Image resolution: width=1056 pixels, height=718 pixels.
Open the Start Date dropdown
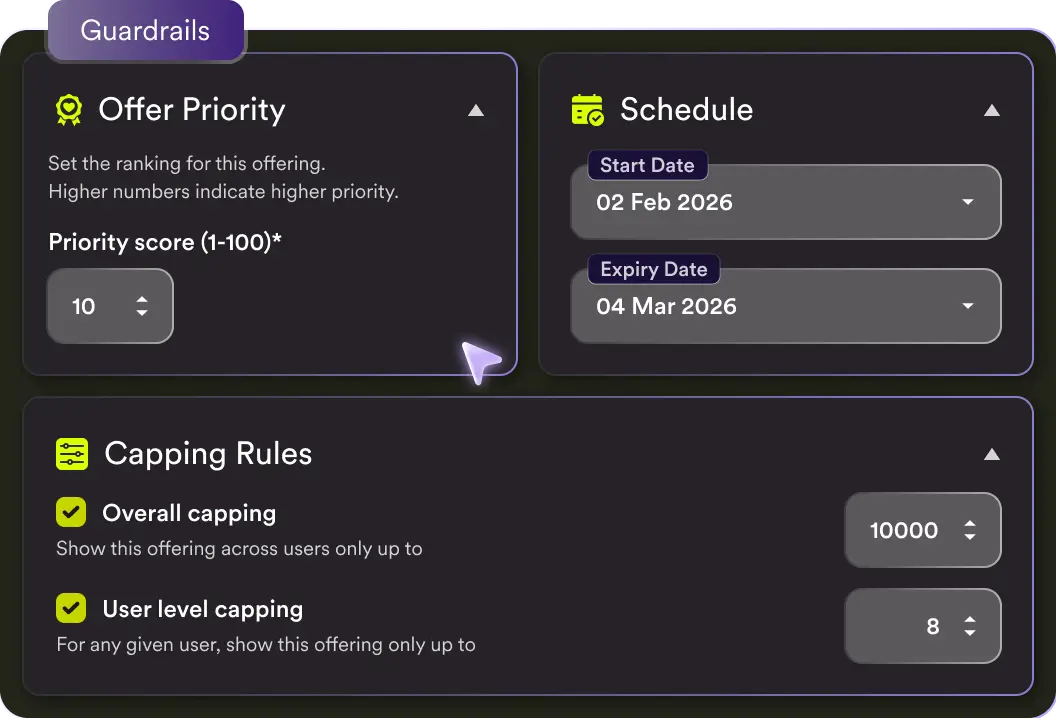pos(967,202)
